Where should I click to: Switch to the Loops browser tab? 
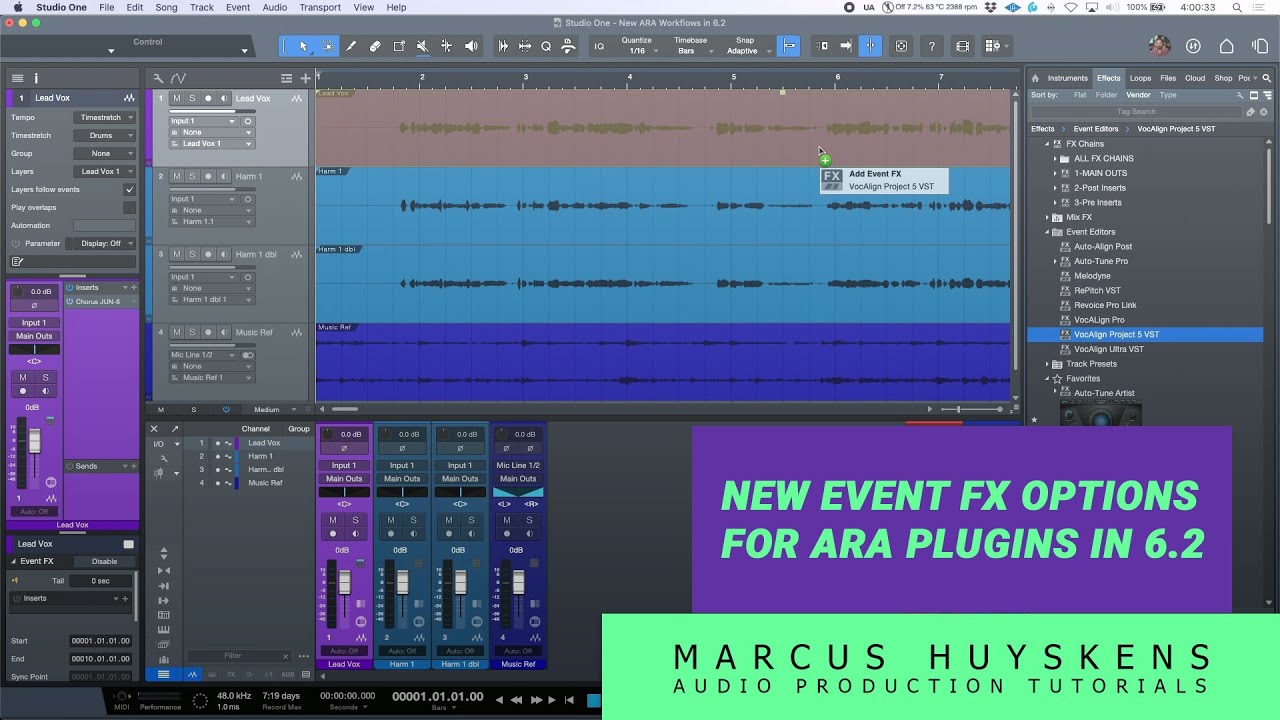click(x=1140, y=78)
